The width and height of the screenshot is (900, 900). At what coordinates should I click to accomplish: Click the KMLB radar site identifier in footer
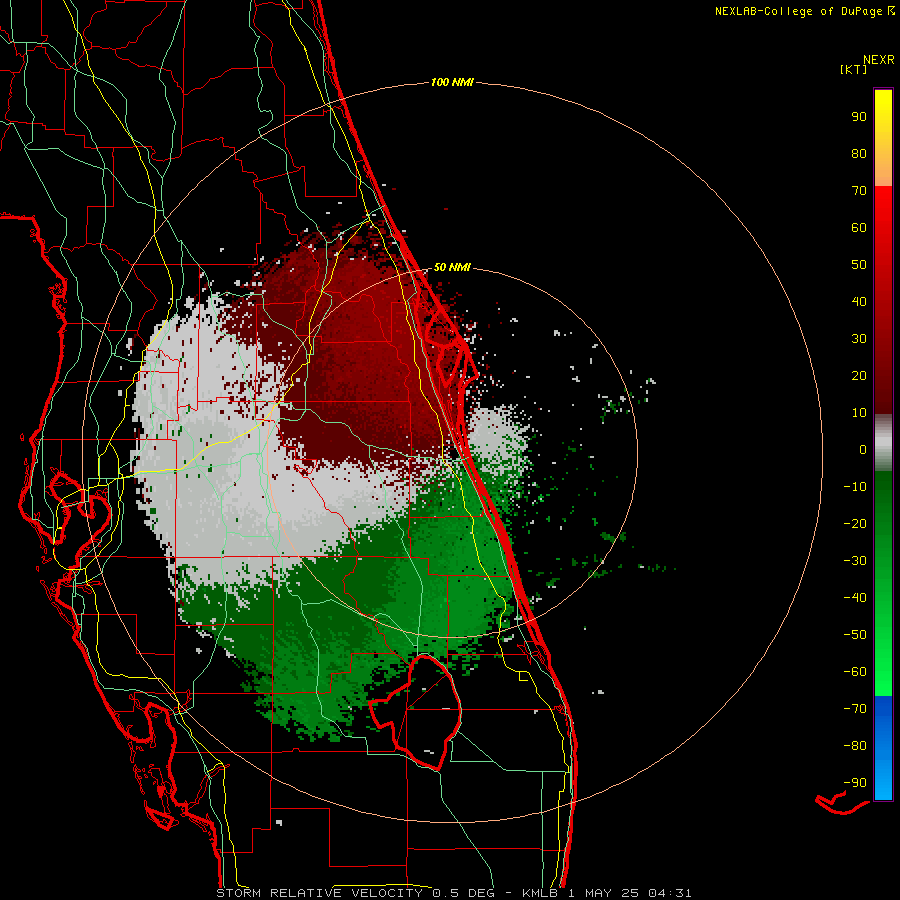pyautogui.click(x=539, y=893)
